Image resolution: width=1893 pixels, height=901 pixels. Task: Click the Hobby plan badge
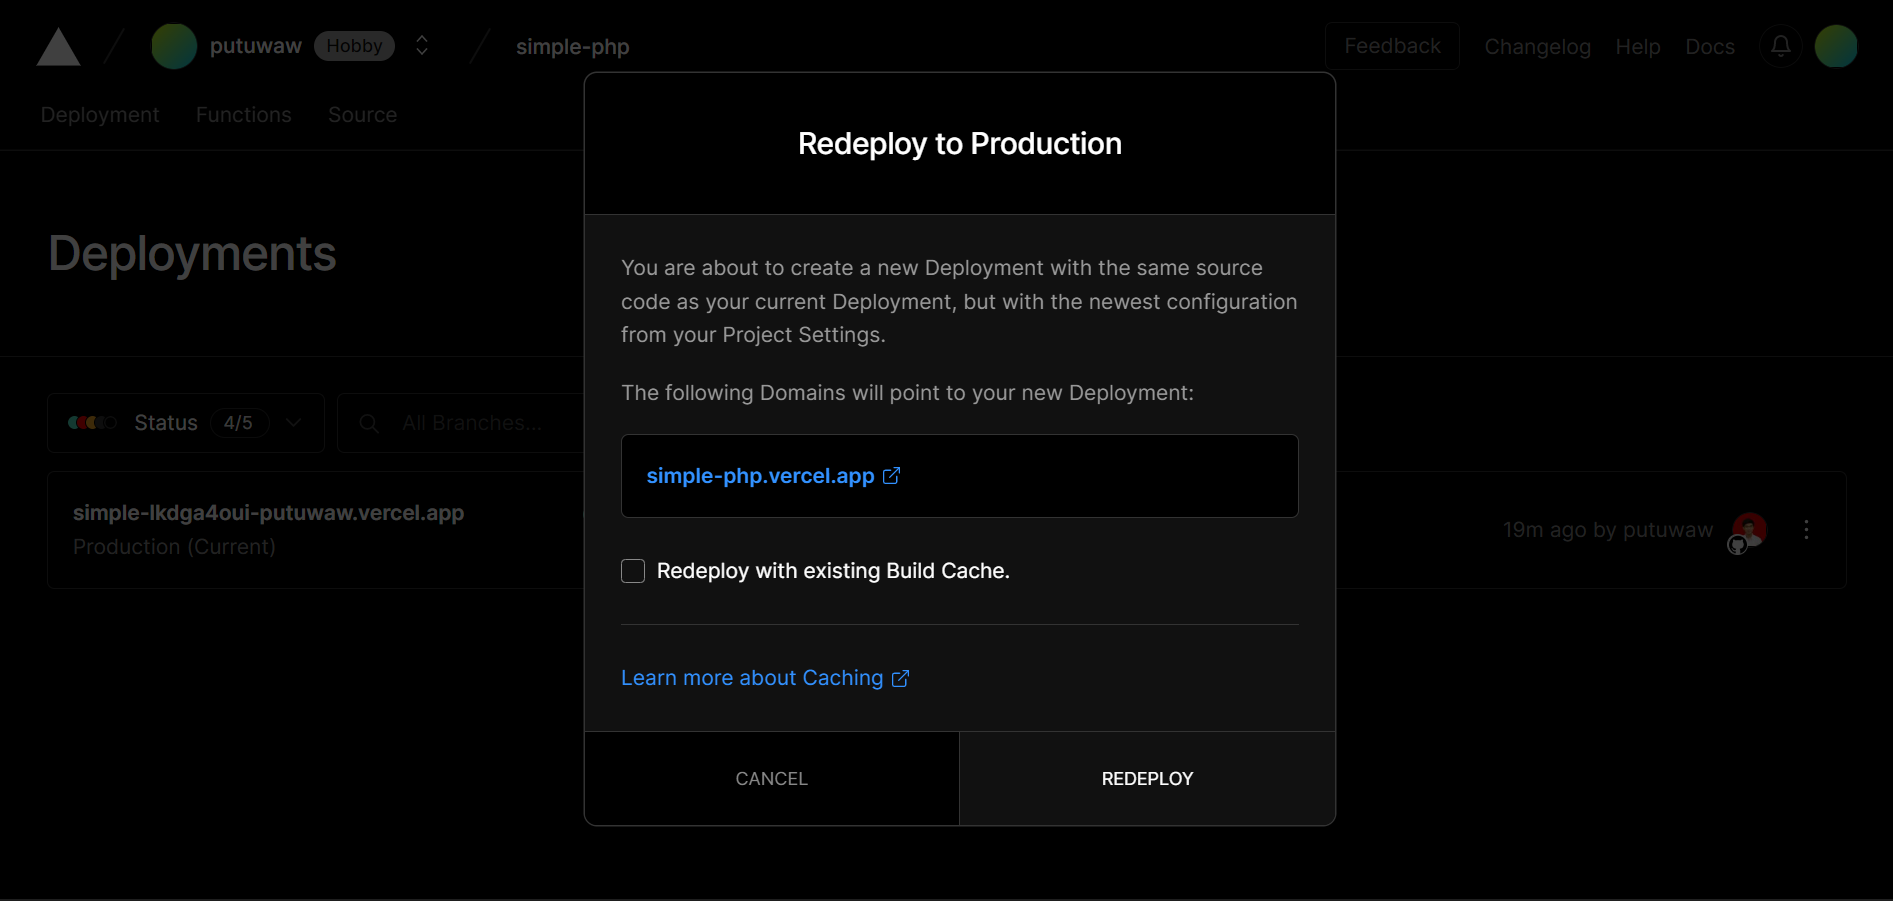coord(354,46)
